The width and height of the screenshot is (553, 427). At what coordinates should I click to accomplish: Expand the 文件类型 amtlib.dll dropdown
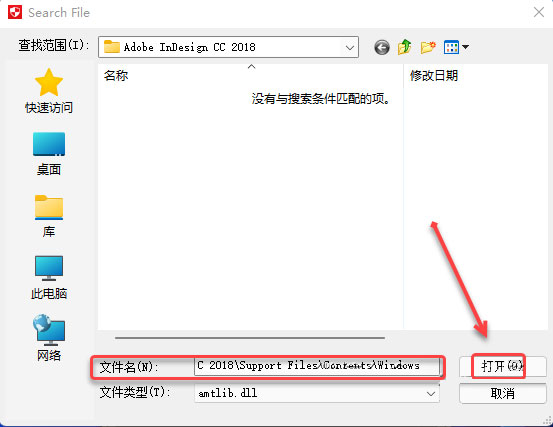click(x=430, y=393)
